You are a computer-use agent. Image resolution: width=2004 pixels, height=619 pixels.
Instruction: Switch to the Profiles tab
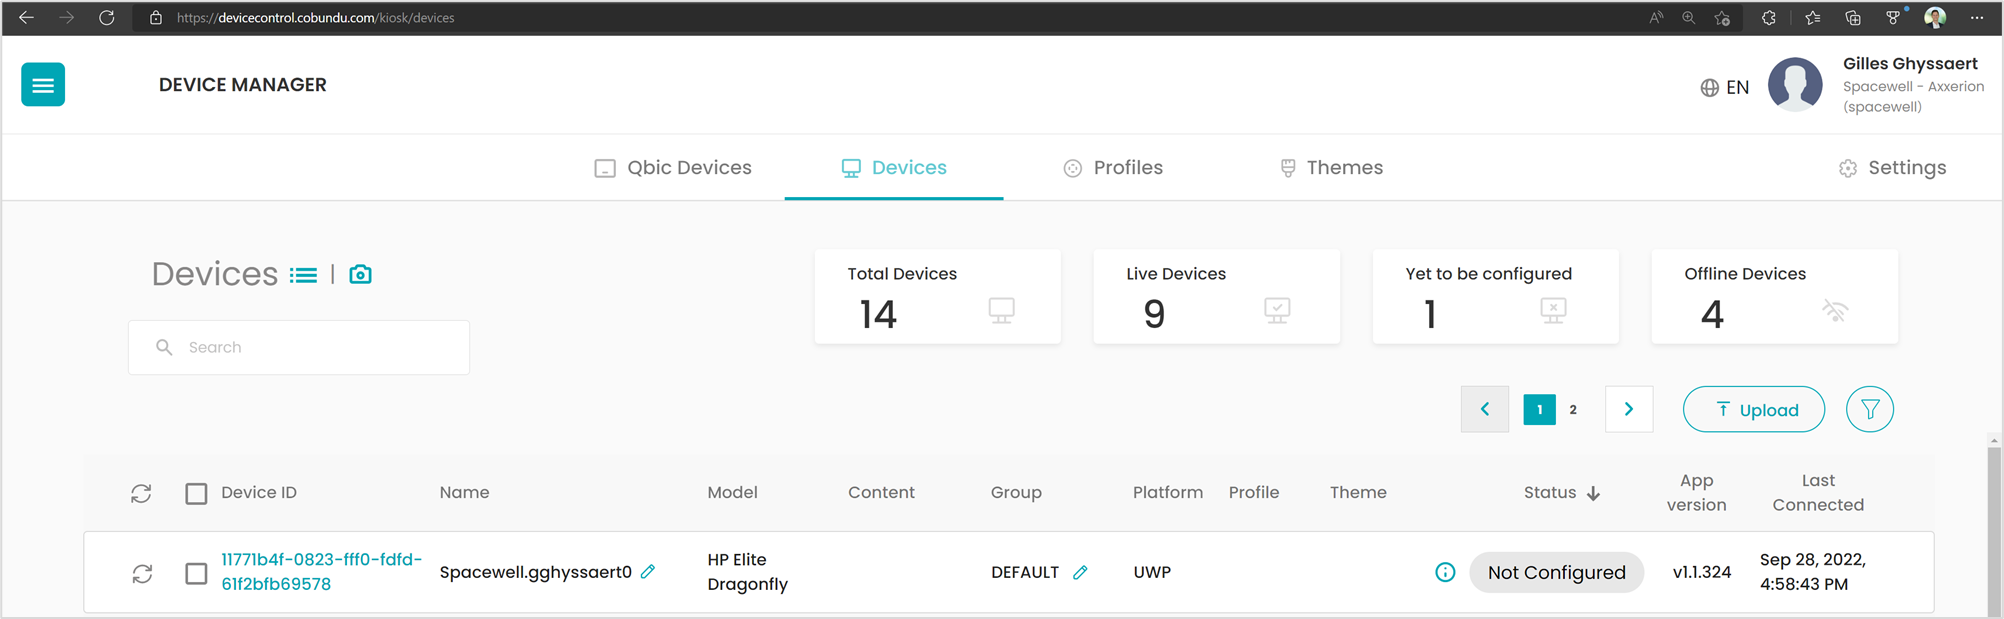click(1113, 168)
